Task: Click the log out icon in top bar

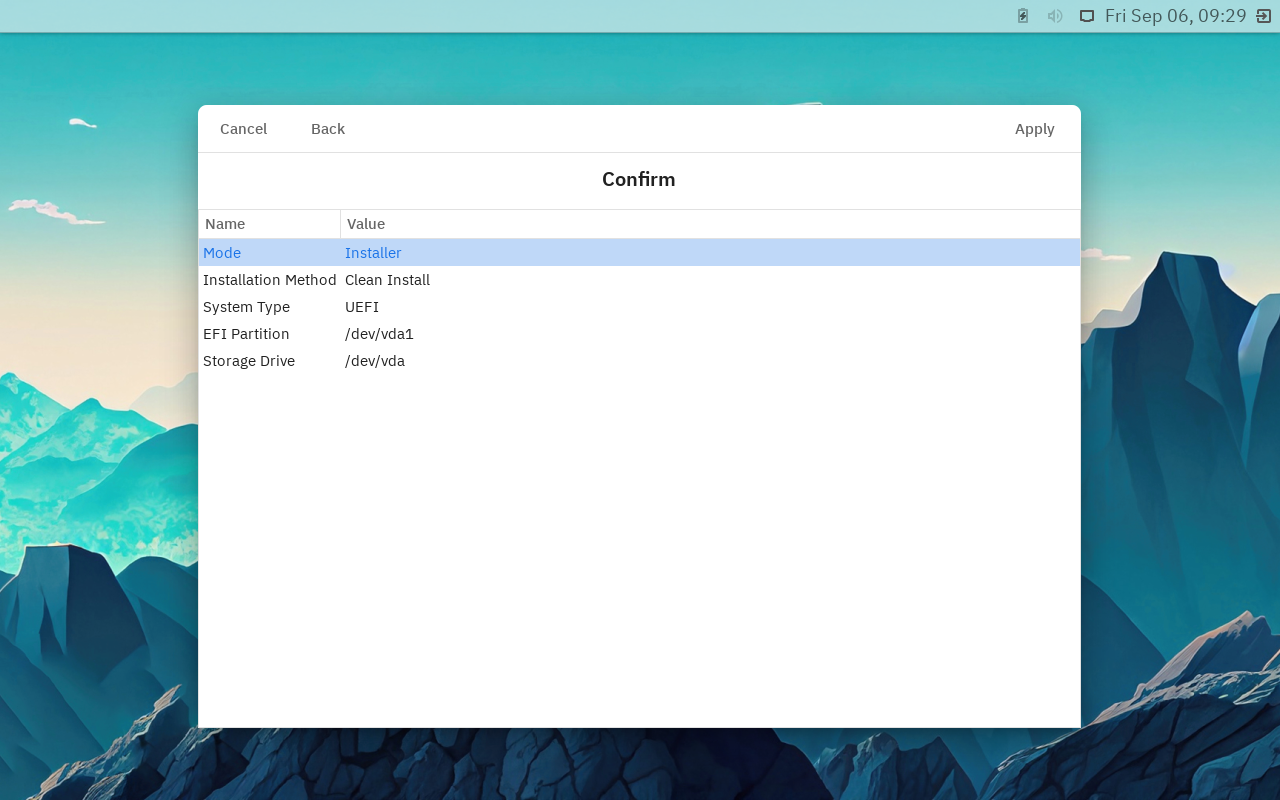Action: click(1263, 16)
